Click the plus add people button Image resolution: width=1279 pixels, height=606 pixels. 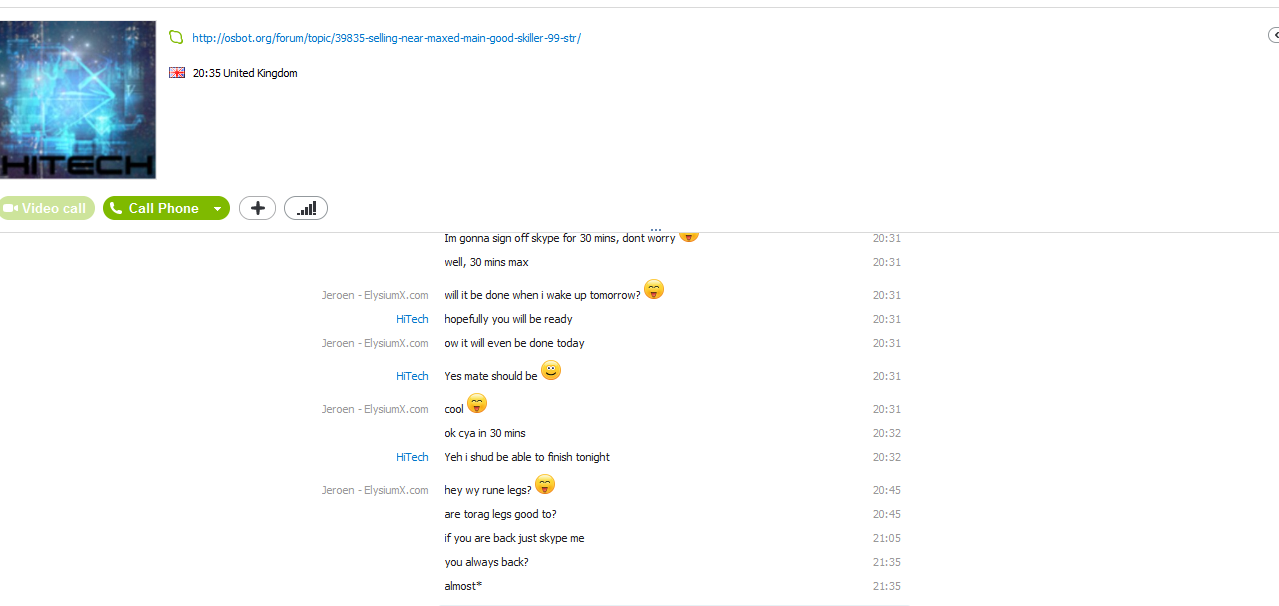(x=257, y=208)
